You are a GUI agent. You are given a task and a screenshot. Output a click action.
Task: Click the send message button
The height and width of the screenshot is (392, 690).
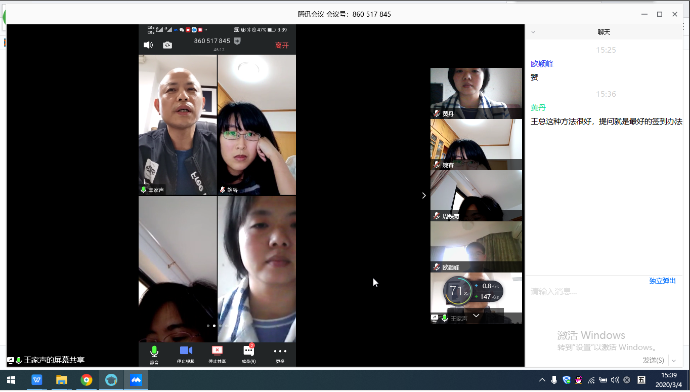pyautogui.click(x=653, y=360)
